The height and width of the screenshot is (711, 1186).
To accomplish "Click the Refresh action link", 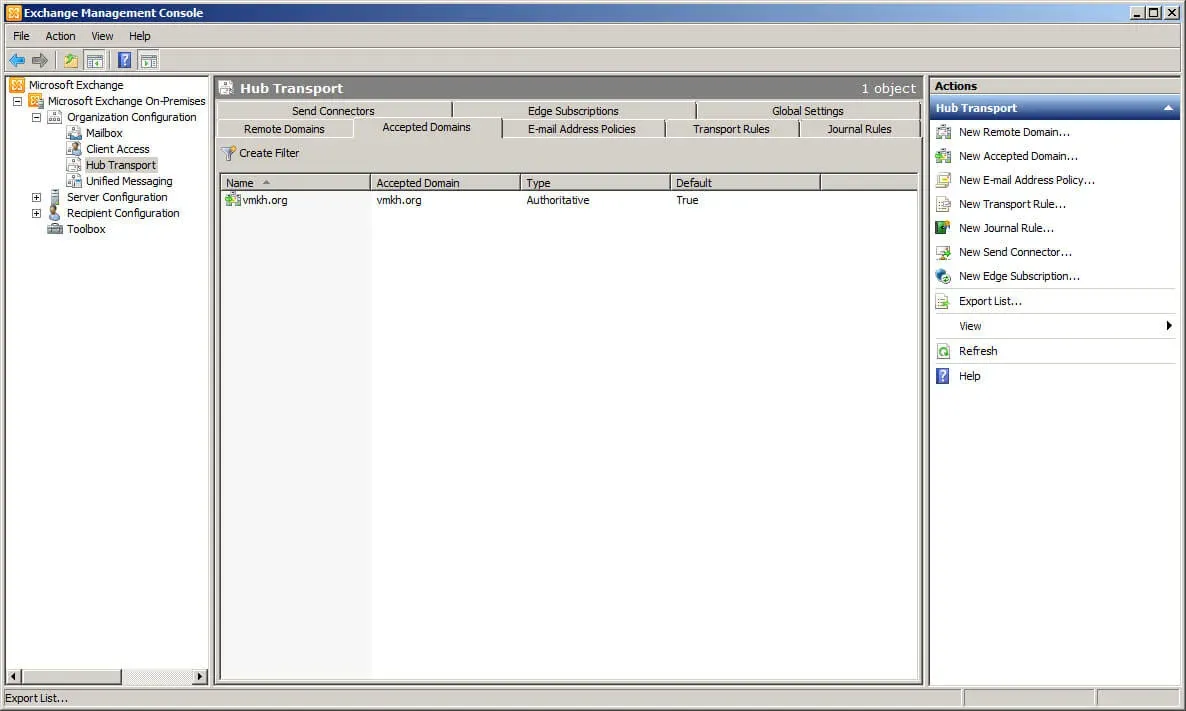I will [x=978, y=351].
